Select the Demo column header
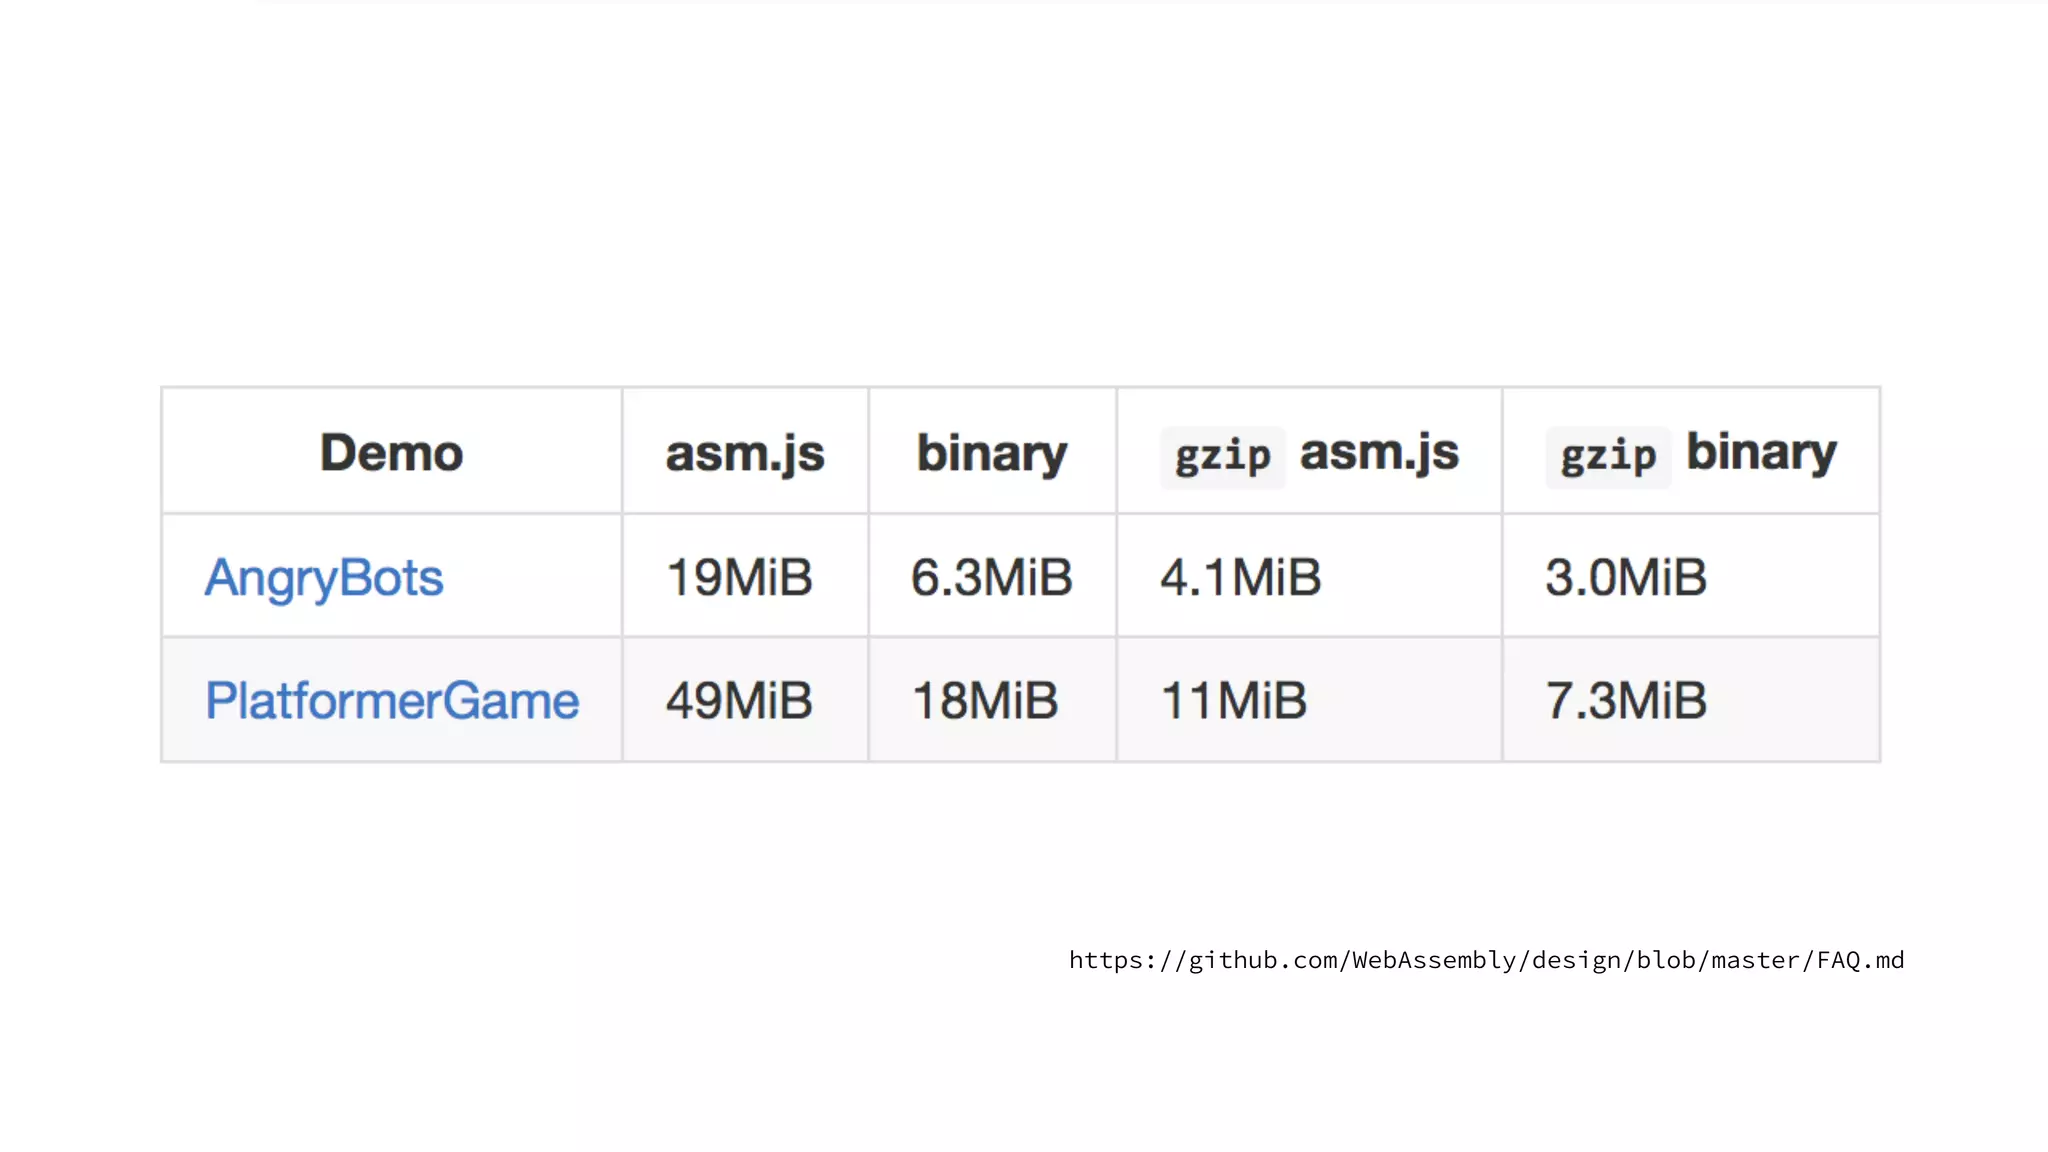 pyautogui.click(x=391, y=453)
